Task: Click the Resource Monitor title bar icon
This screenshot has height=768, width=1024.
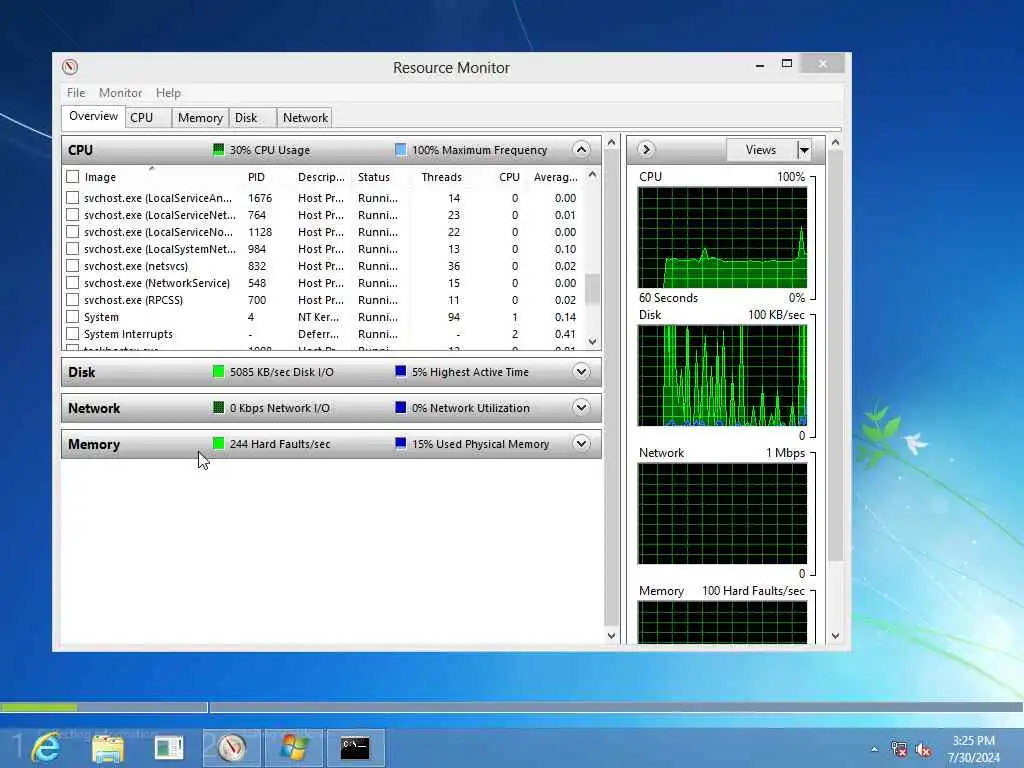Action: tap(70, 67)
